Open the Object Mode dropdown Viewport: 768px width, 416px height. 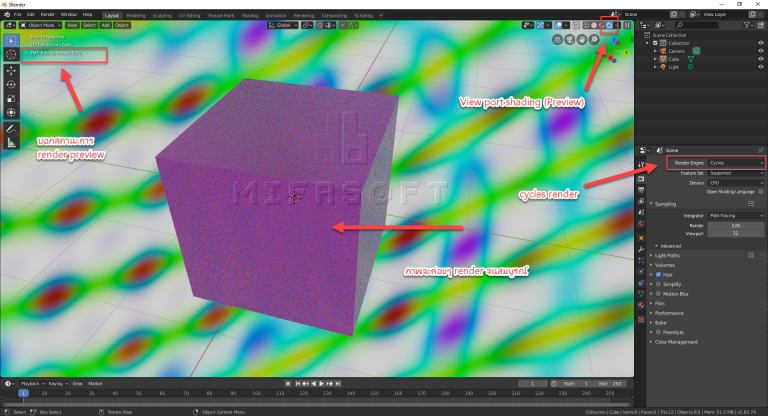pyautogui.click(x=41, y=25)
